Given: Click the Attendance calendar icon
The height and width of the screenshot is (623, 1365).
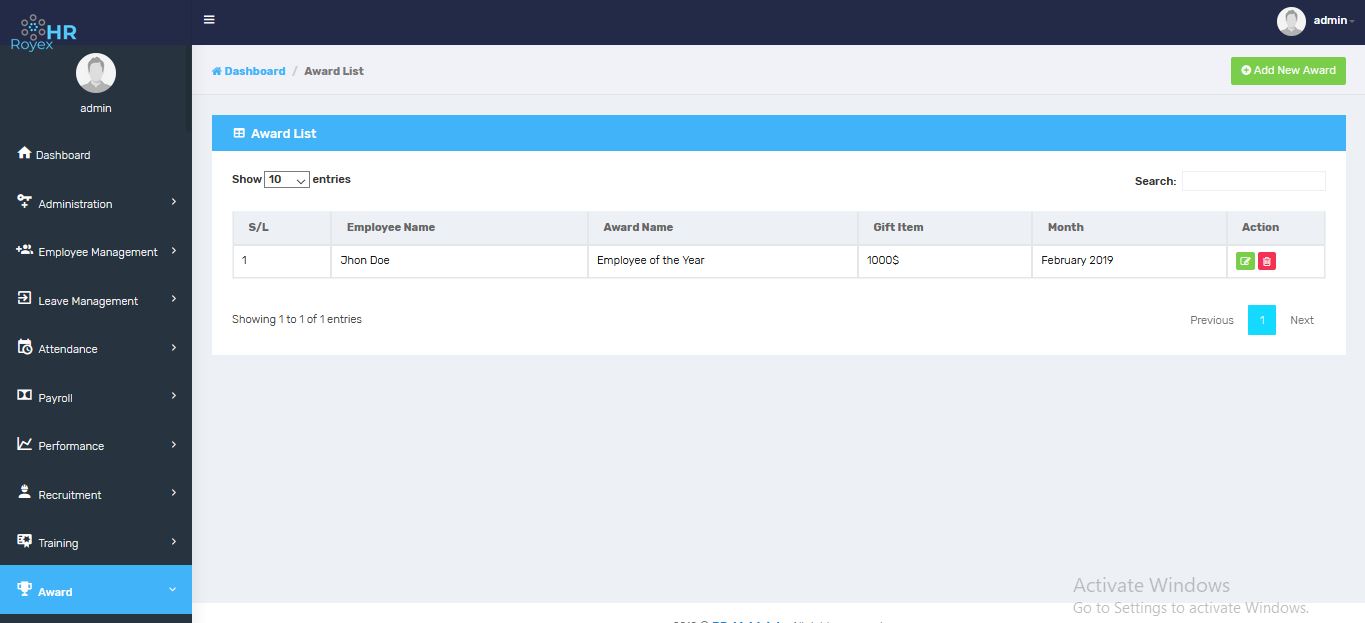Looking at the screenshot, I should [x=25, y=347].
